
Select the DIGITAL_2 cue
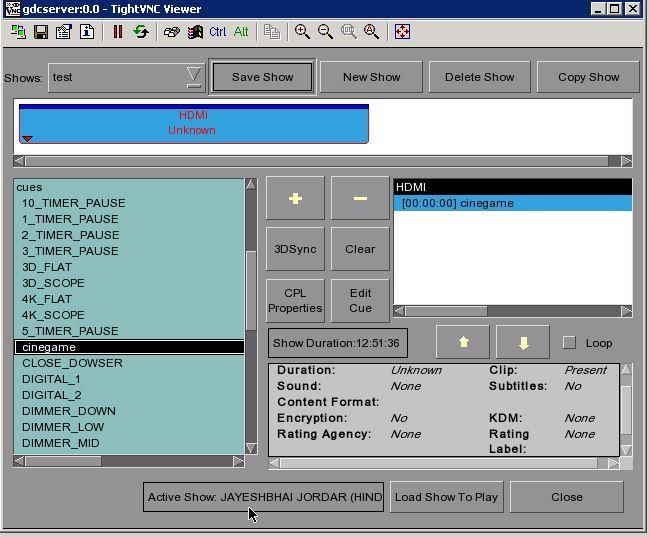[129, 395]
